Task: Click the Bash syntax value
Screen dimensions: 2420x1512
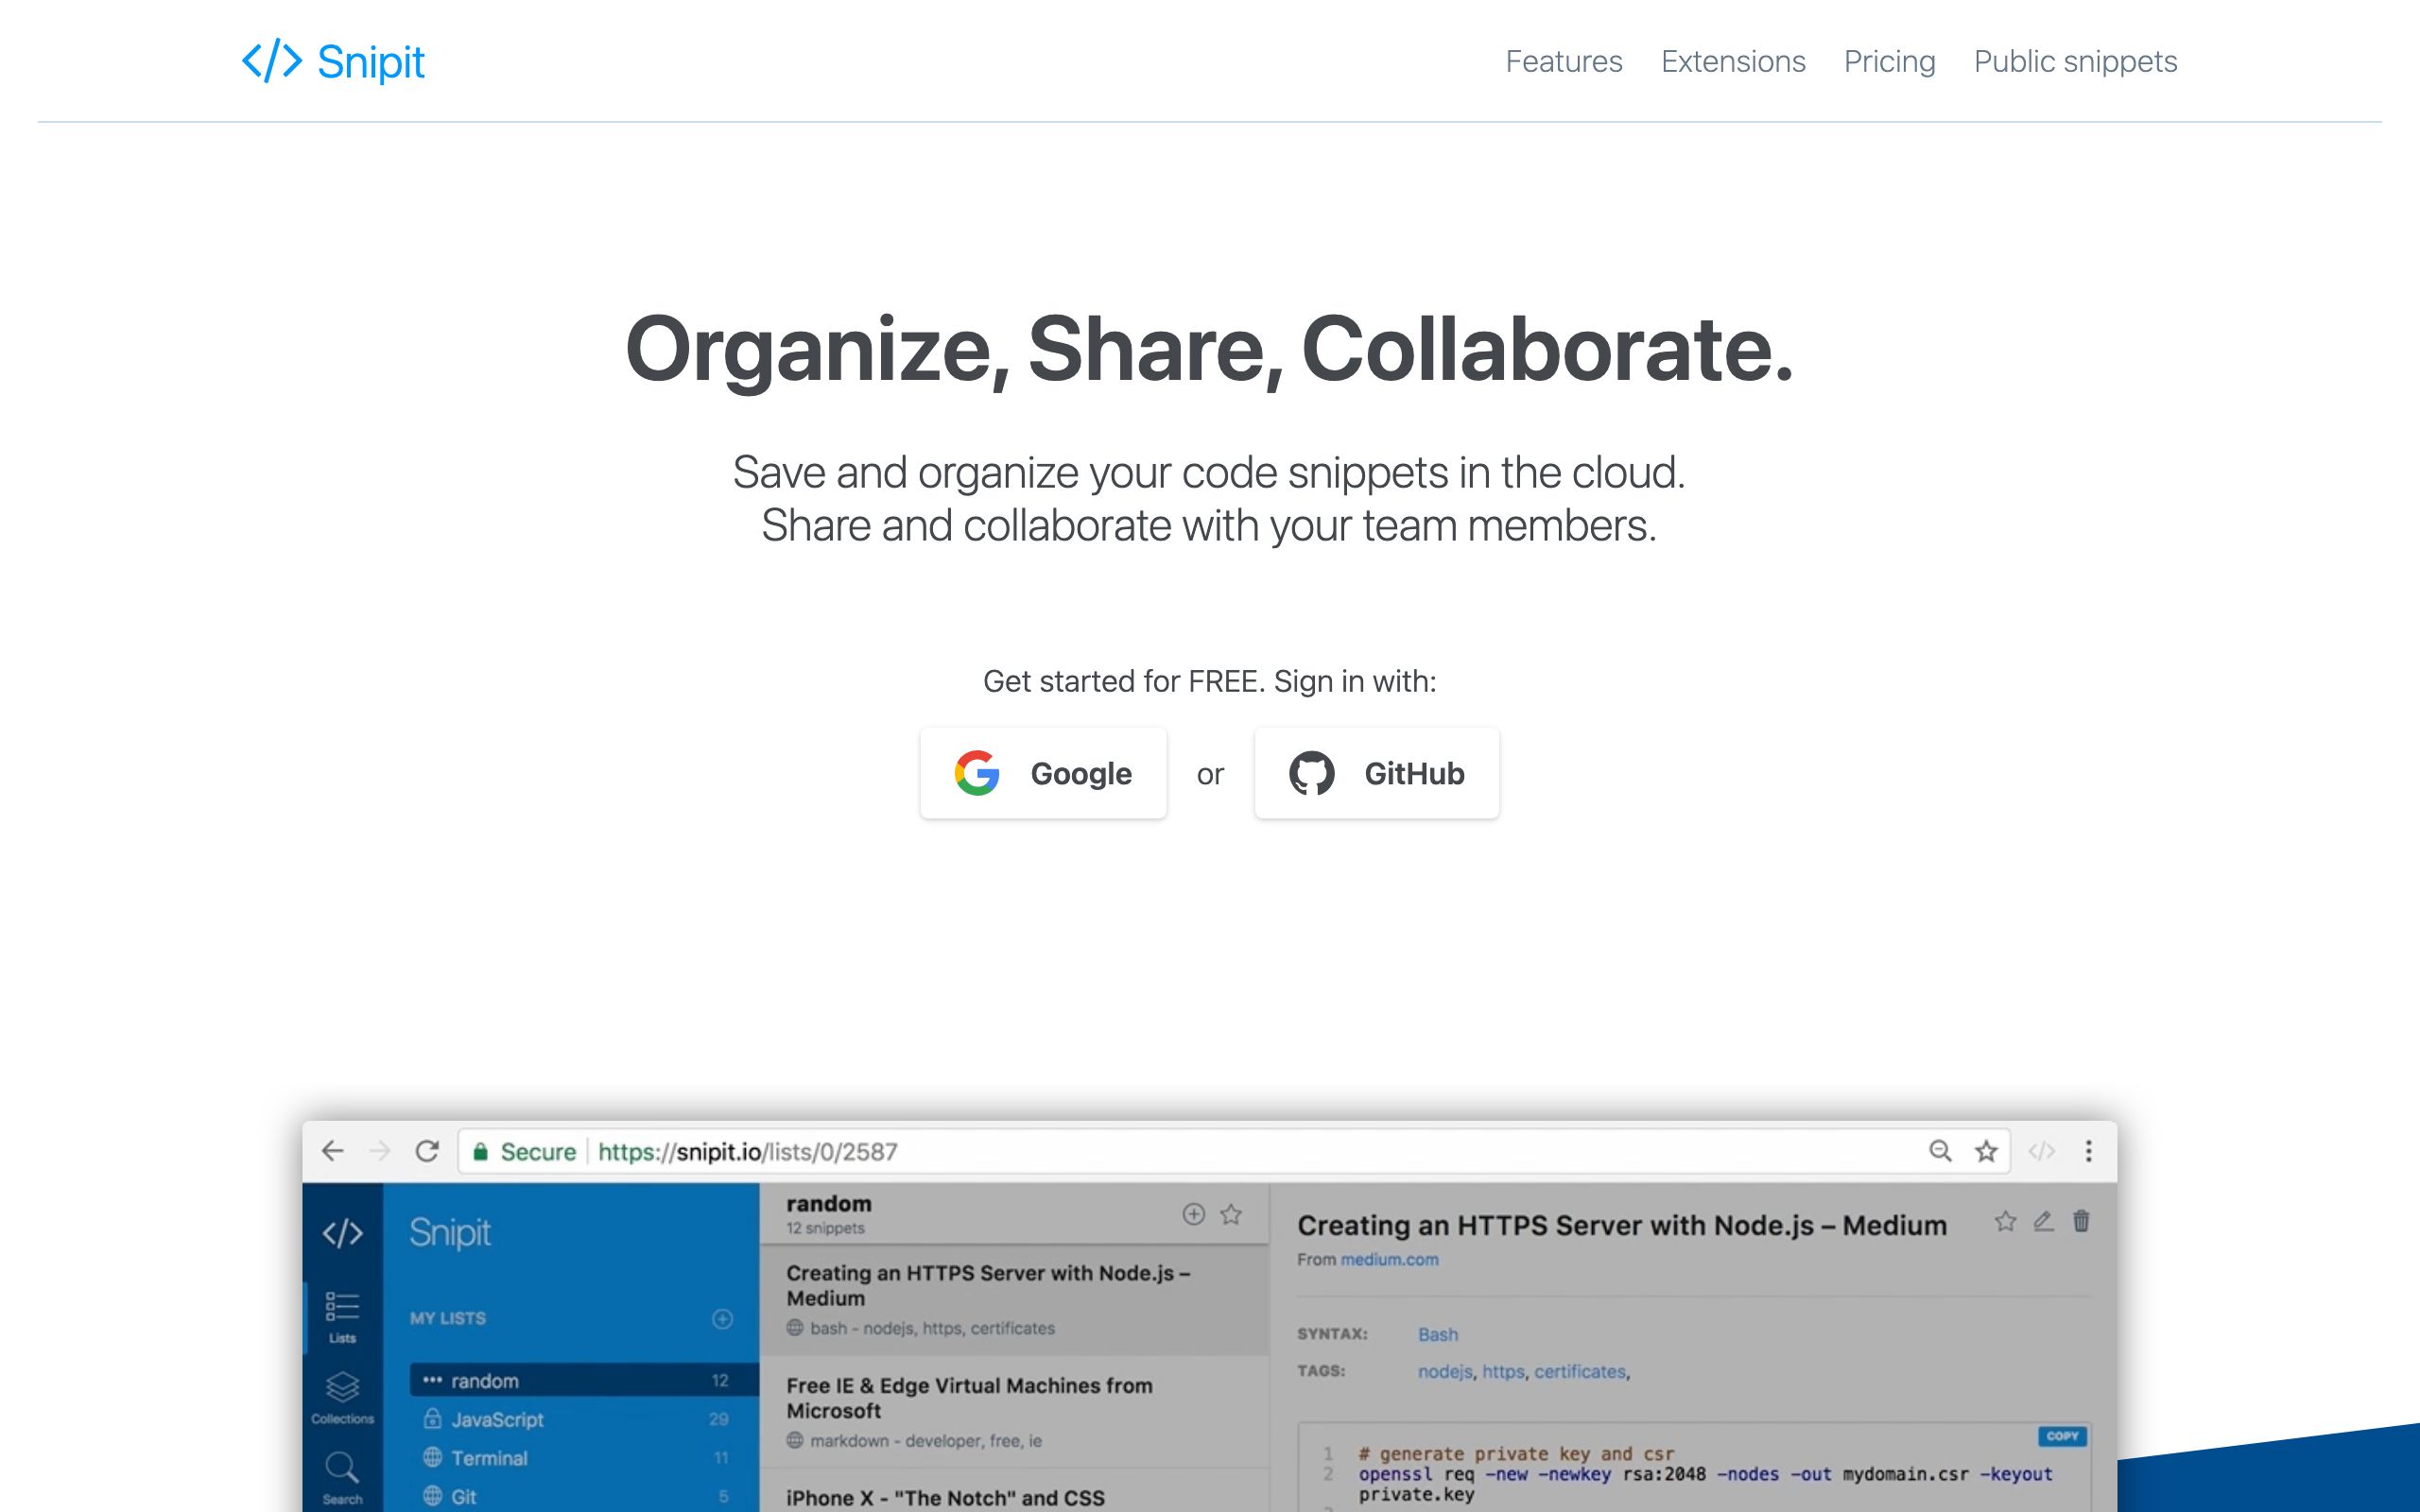Action: [1438, 1334]
